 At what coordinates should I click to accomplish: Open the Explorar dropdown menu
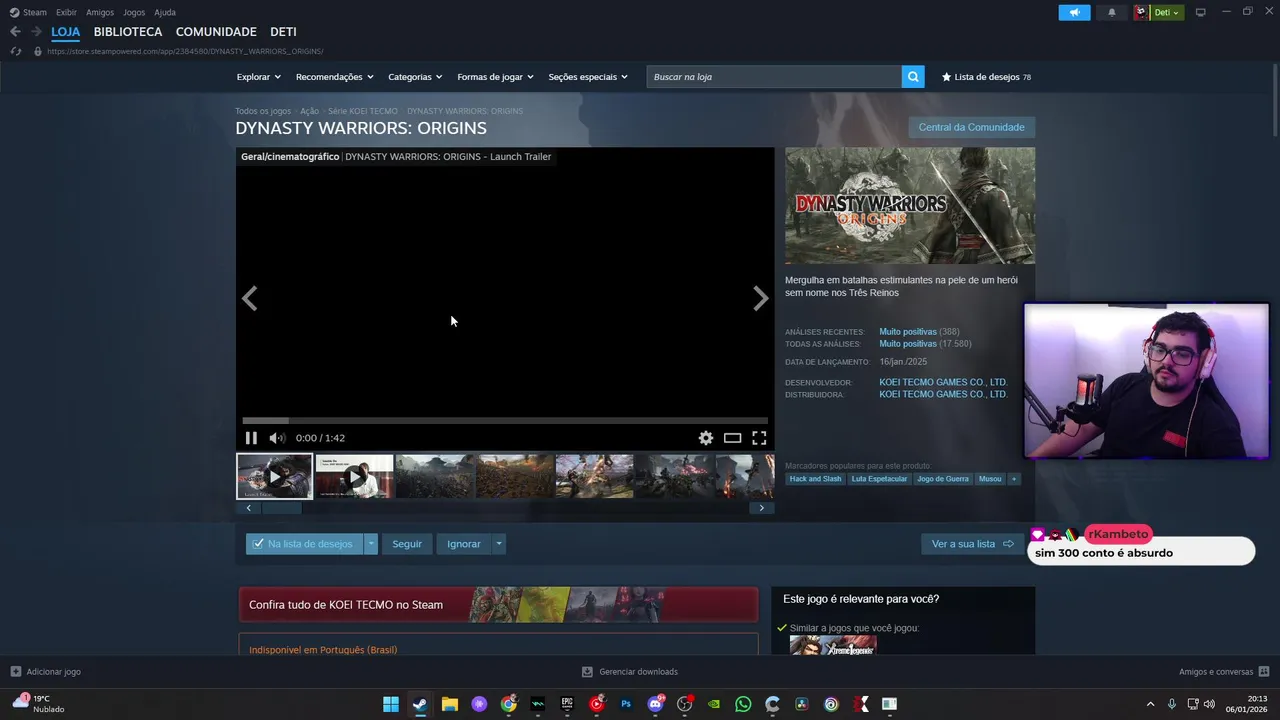coord(259,77)
